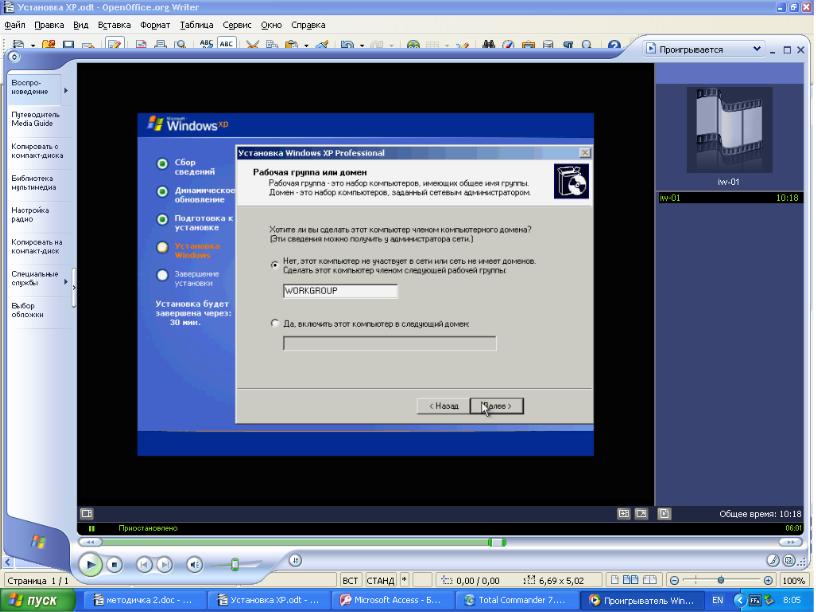The height and width of the screenshot is (612, 816).
Task: Select the 'Да, включить этот компьютер' radio
Action: [x=274, y=323]
